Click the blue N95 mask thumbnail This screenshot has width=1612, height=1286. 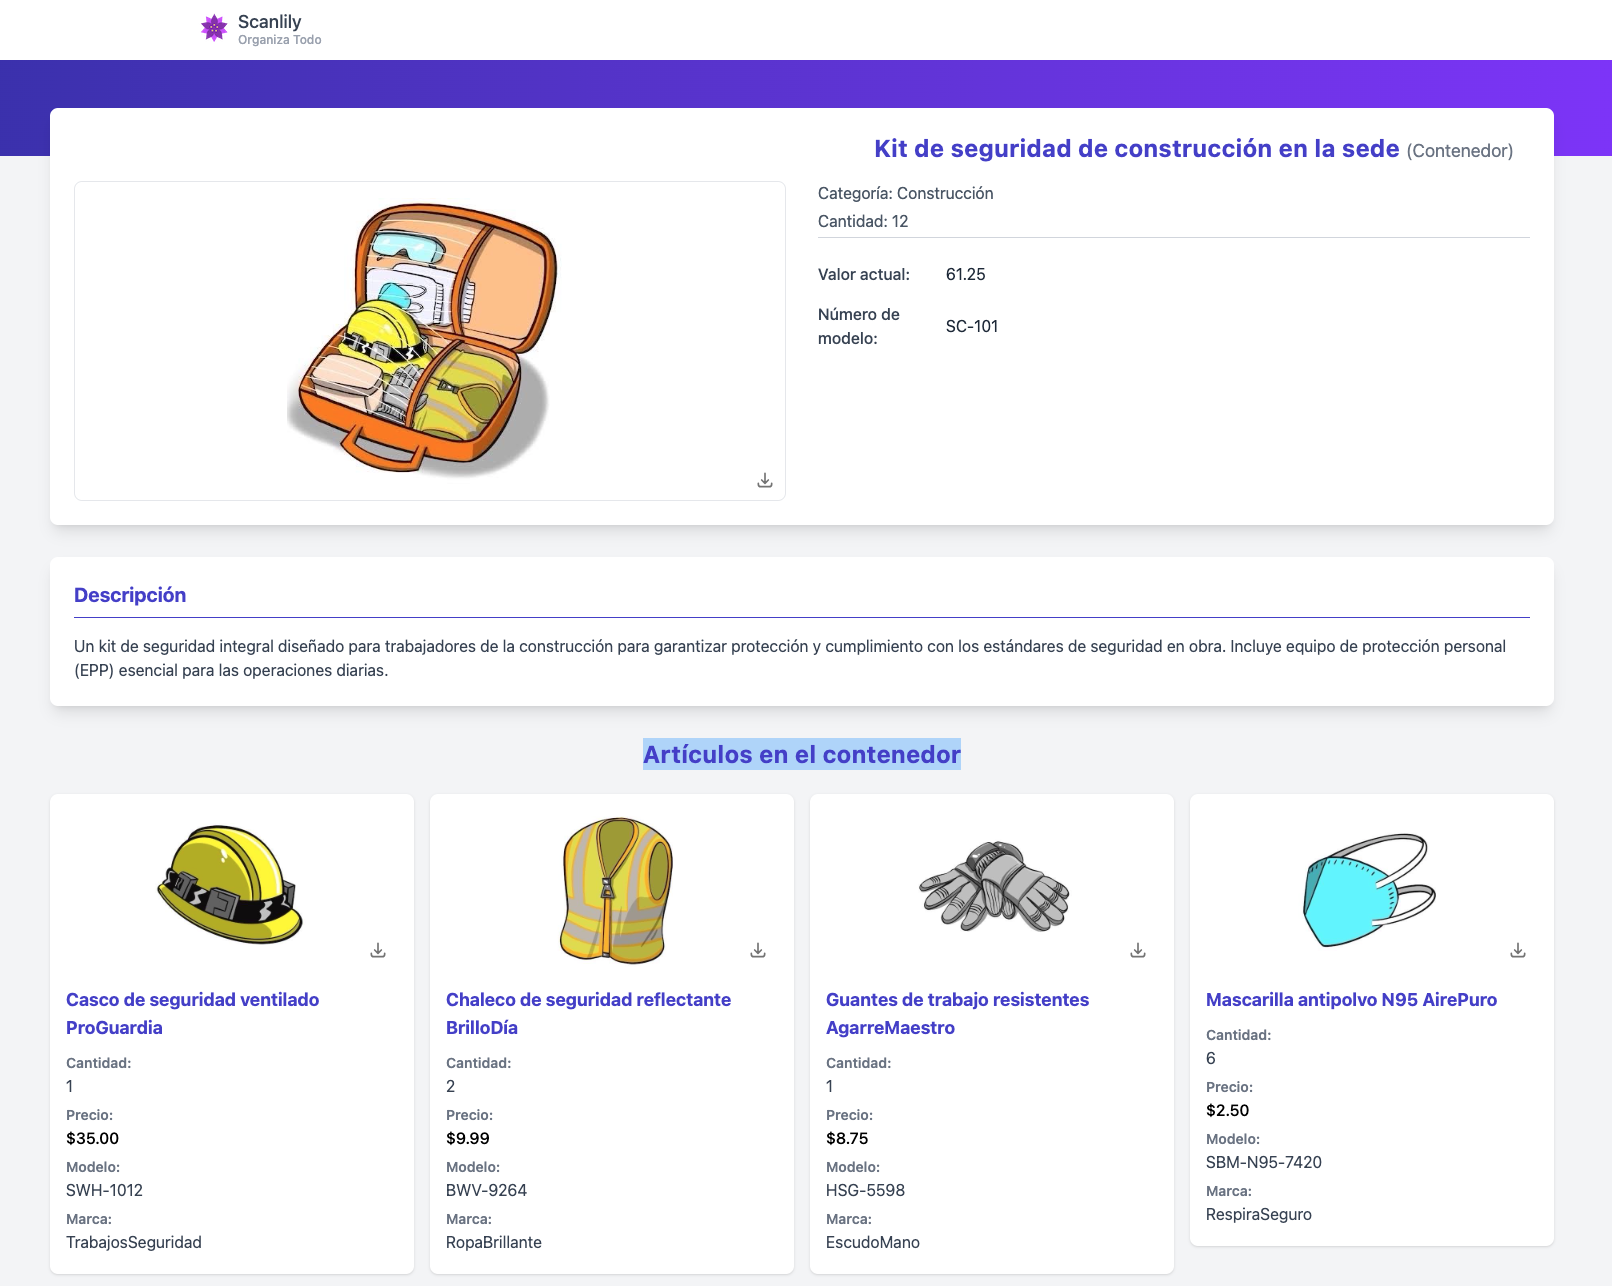(1370, 890)
